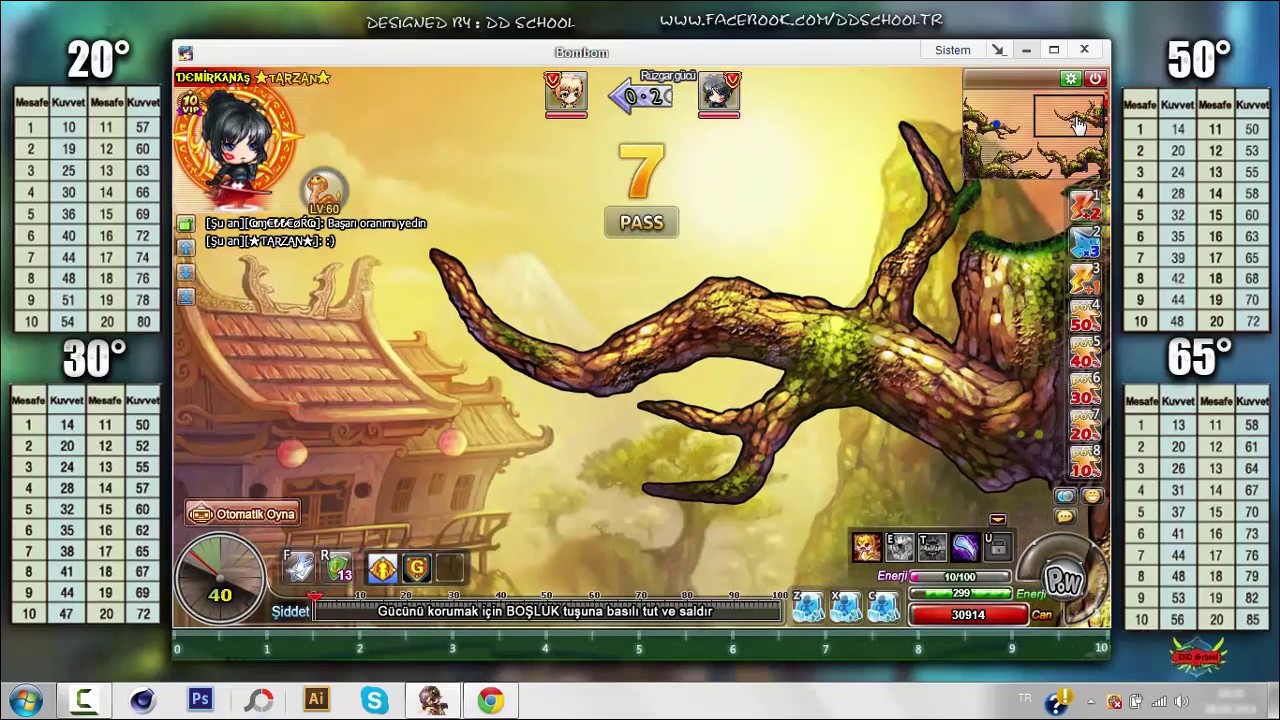
Task: Click the angle gauge dial
Action: coord(220,578)
